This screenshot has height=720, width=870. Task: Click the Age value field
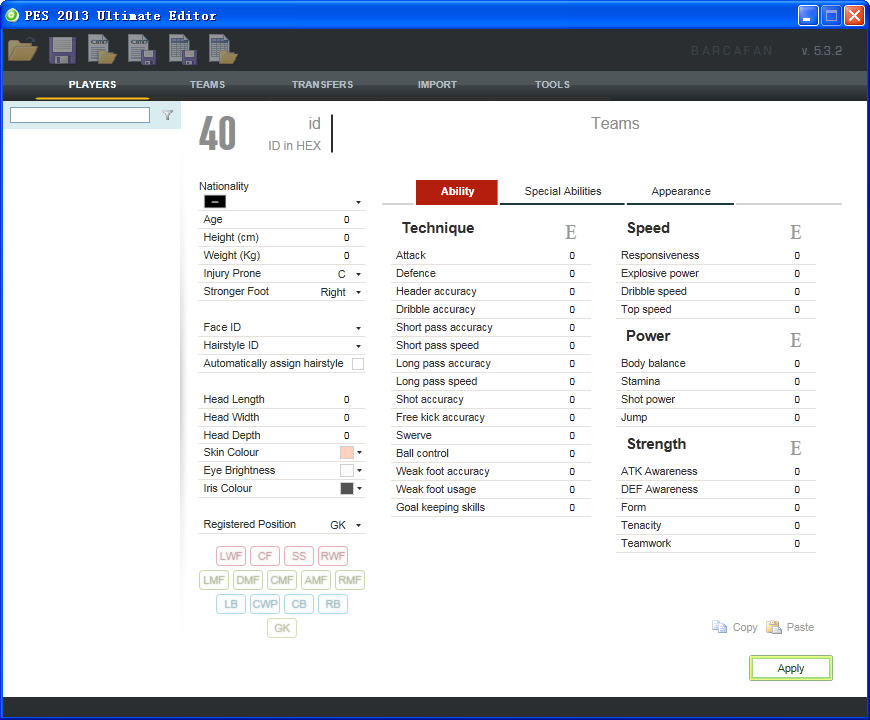point(346,220)
